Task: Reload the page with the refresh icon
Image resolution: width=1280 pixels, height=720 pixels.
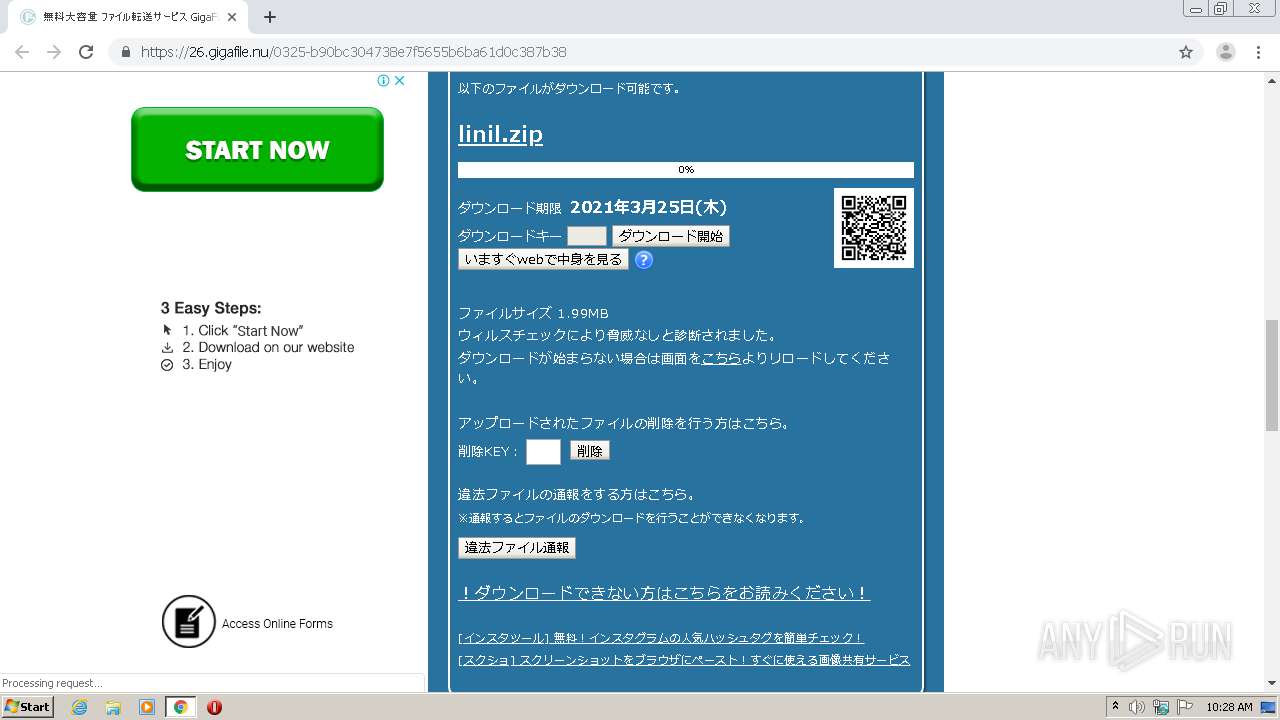Action: coord(86,52)
